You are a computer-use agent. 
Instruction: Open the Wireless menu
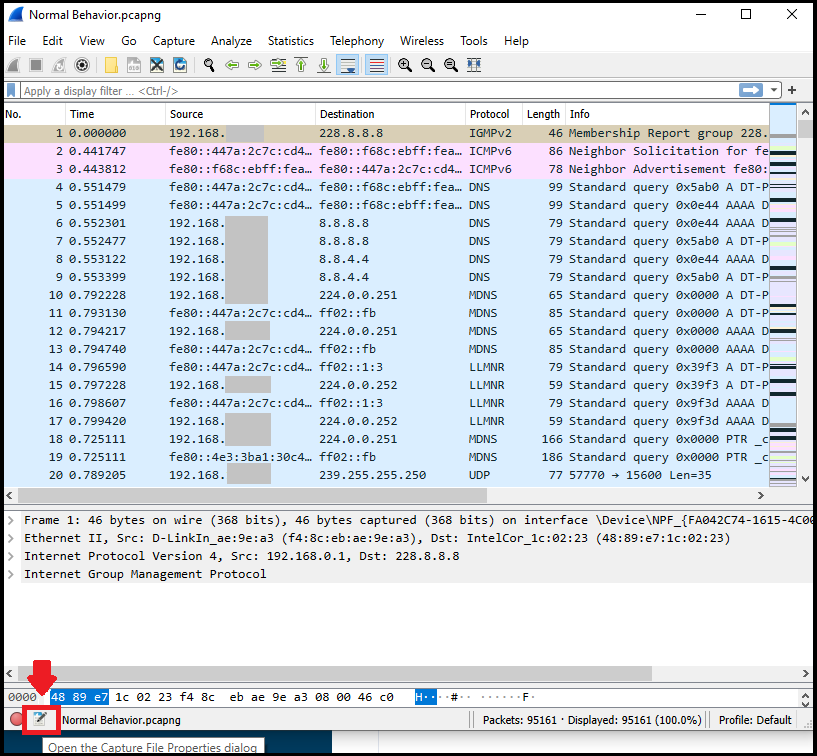pyautogui.click(x=422, y=41)
